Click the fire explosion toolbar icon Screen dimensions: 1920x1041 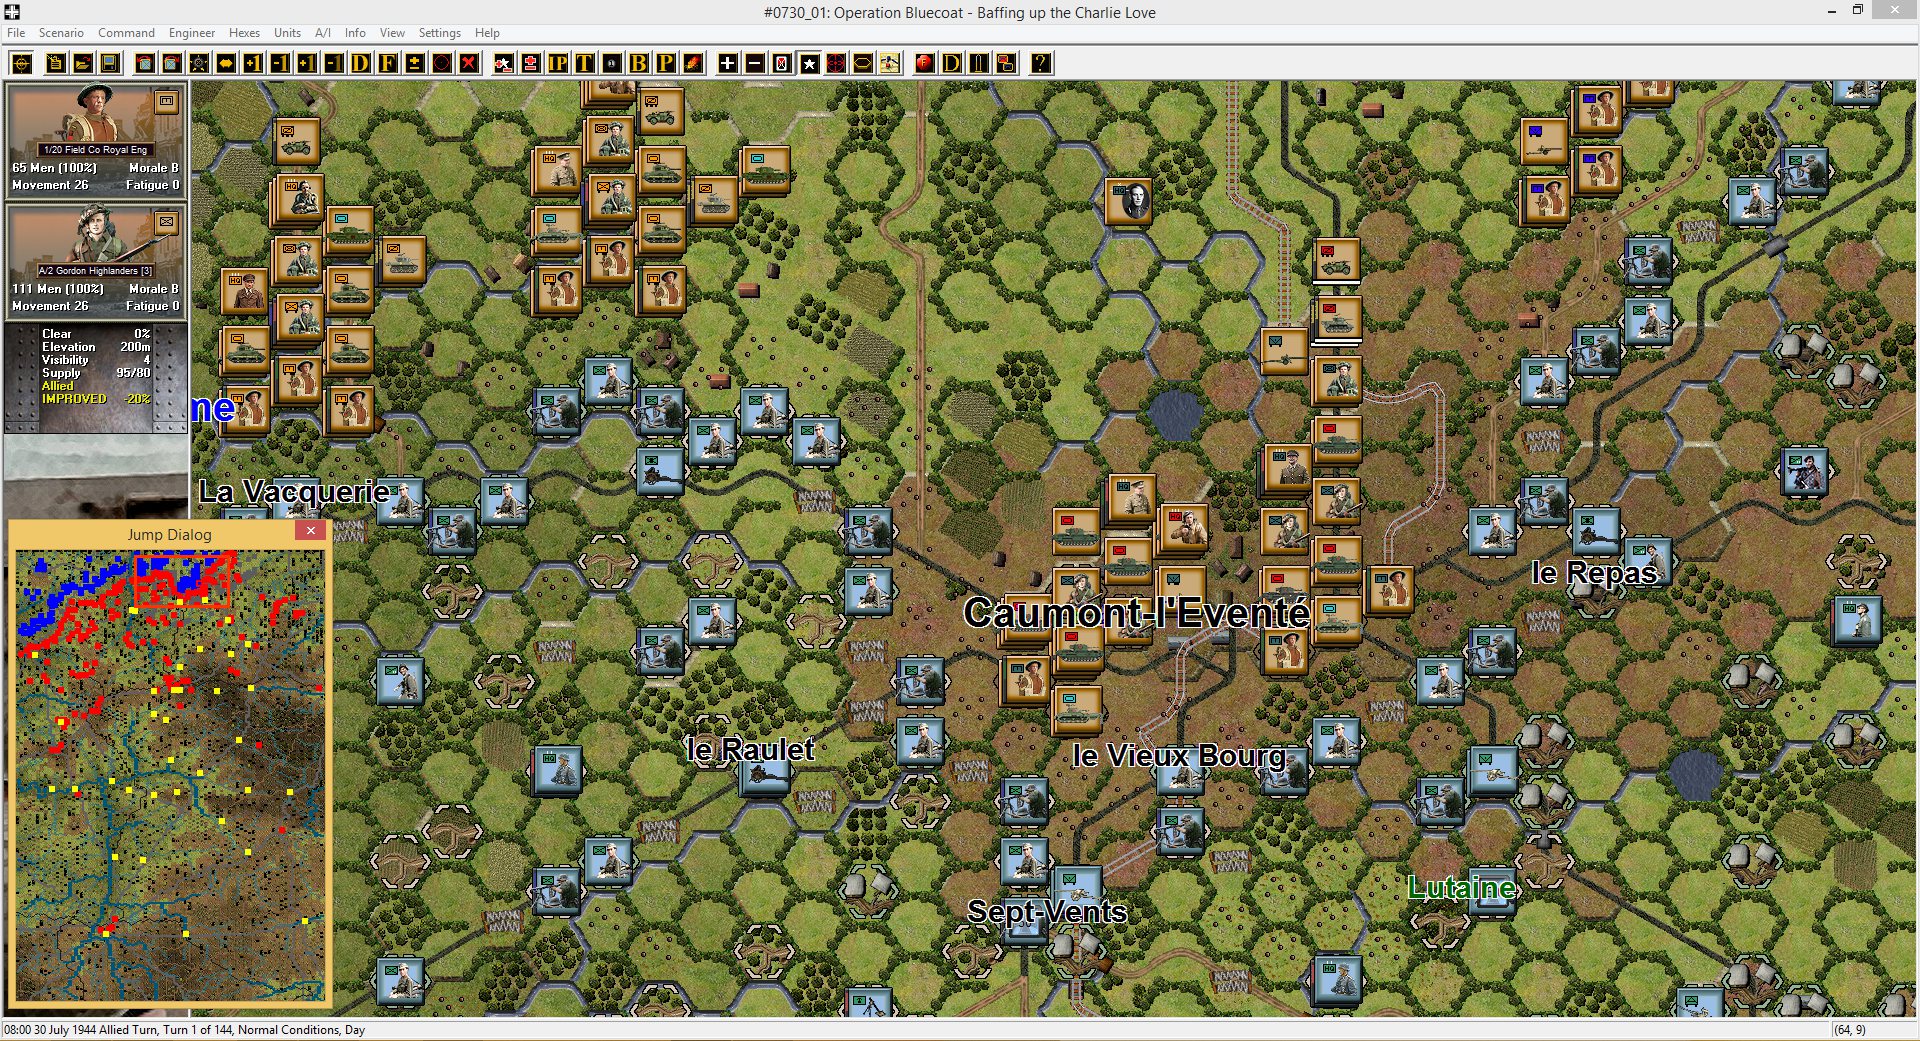pos(692,64)
